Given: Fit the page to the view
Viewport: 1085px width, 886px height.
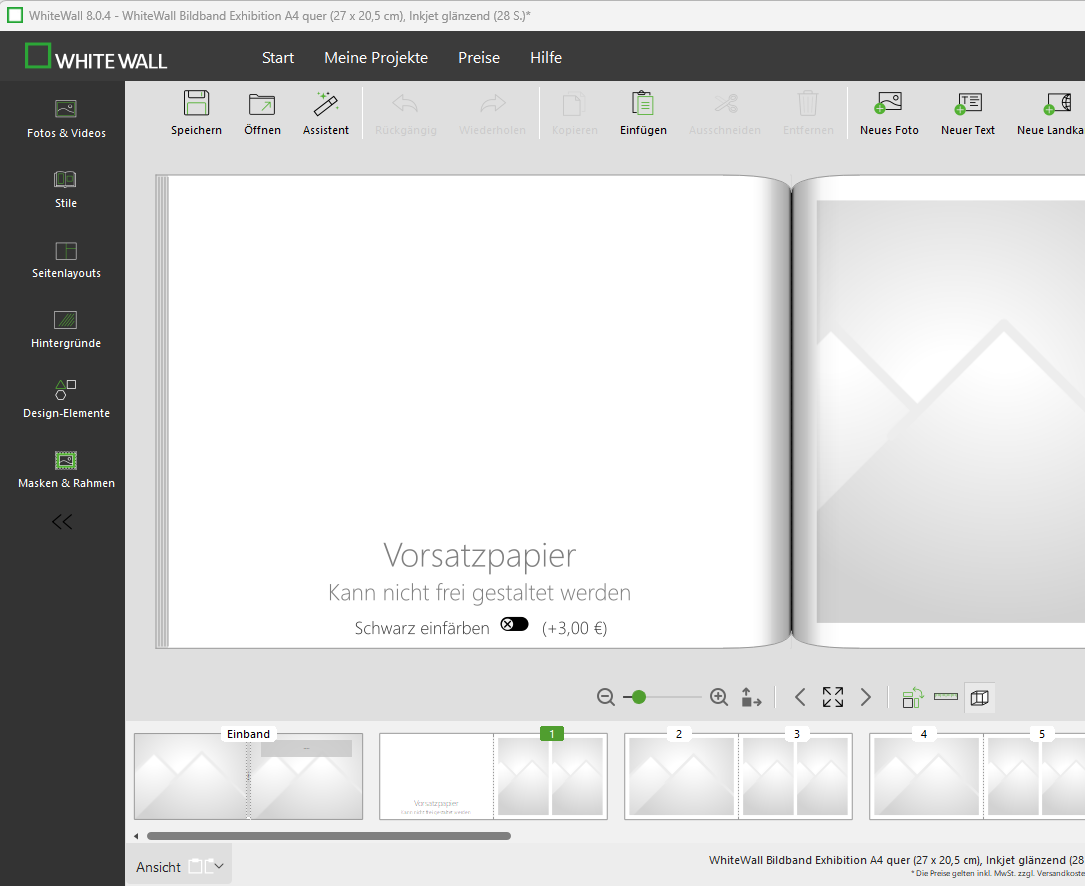Looking at the screenshot, I should (832, 697).
